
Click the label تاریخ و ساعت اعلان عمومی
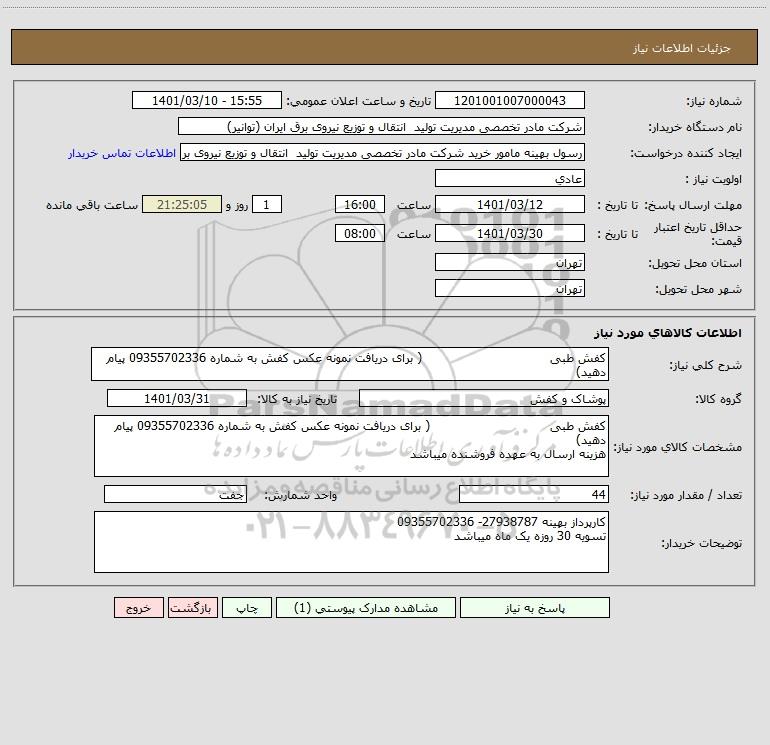click(x=359, y=101)
